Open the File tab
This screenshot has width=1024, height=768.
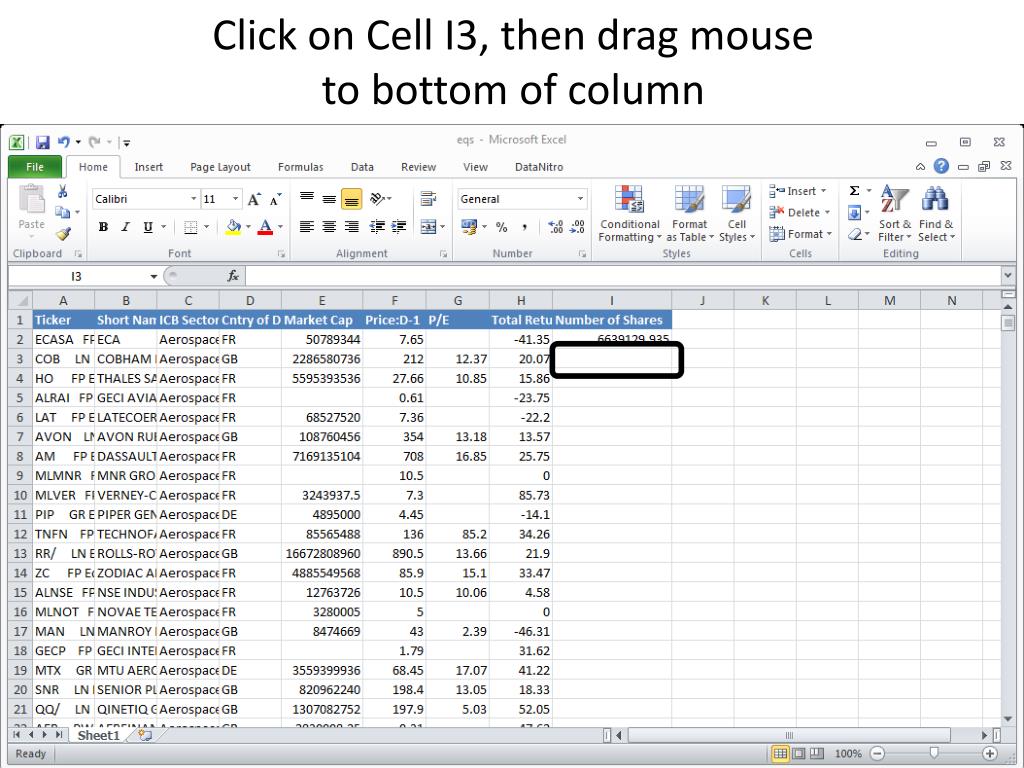pos(35,167)
